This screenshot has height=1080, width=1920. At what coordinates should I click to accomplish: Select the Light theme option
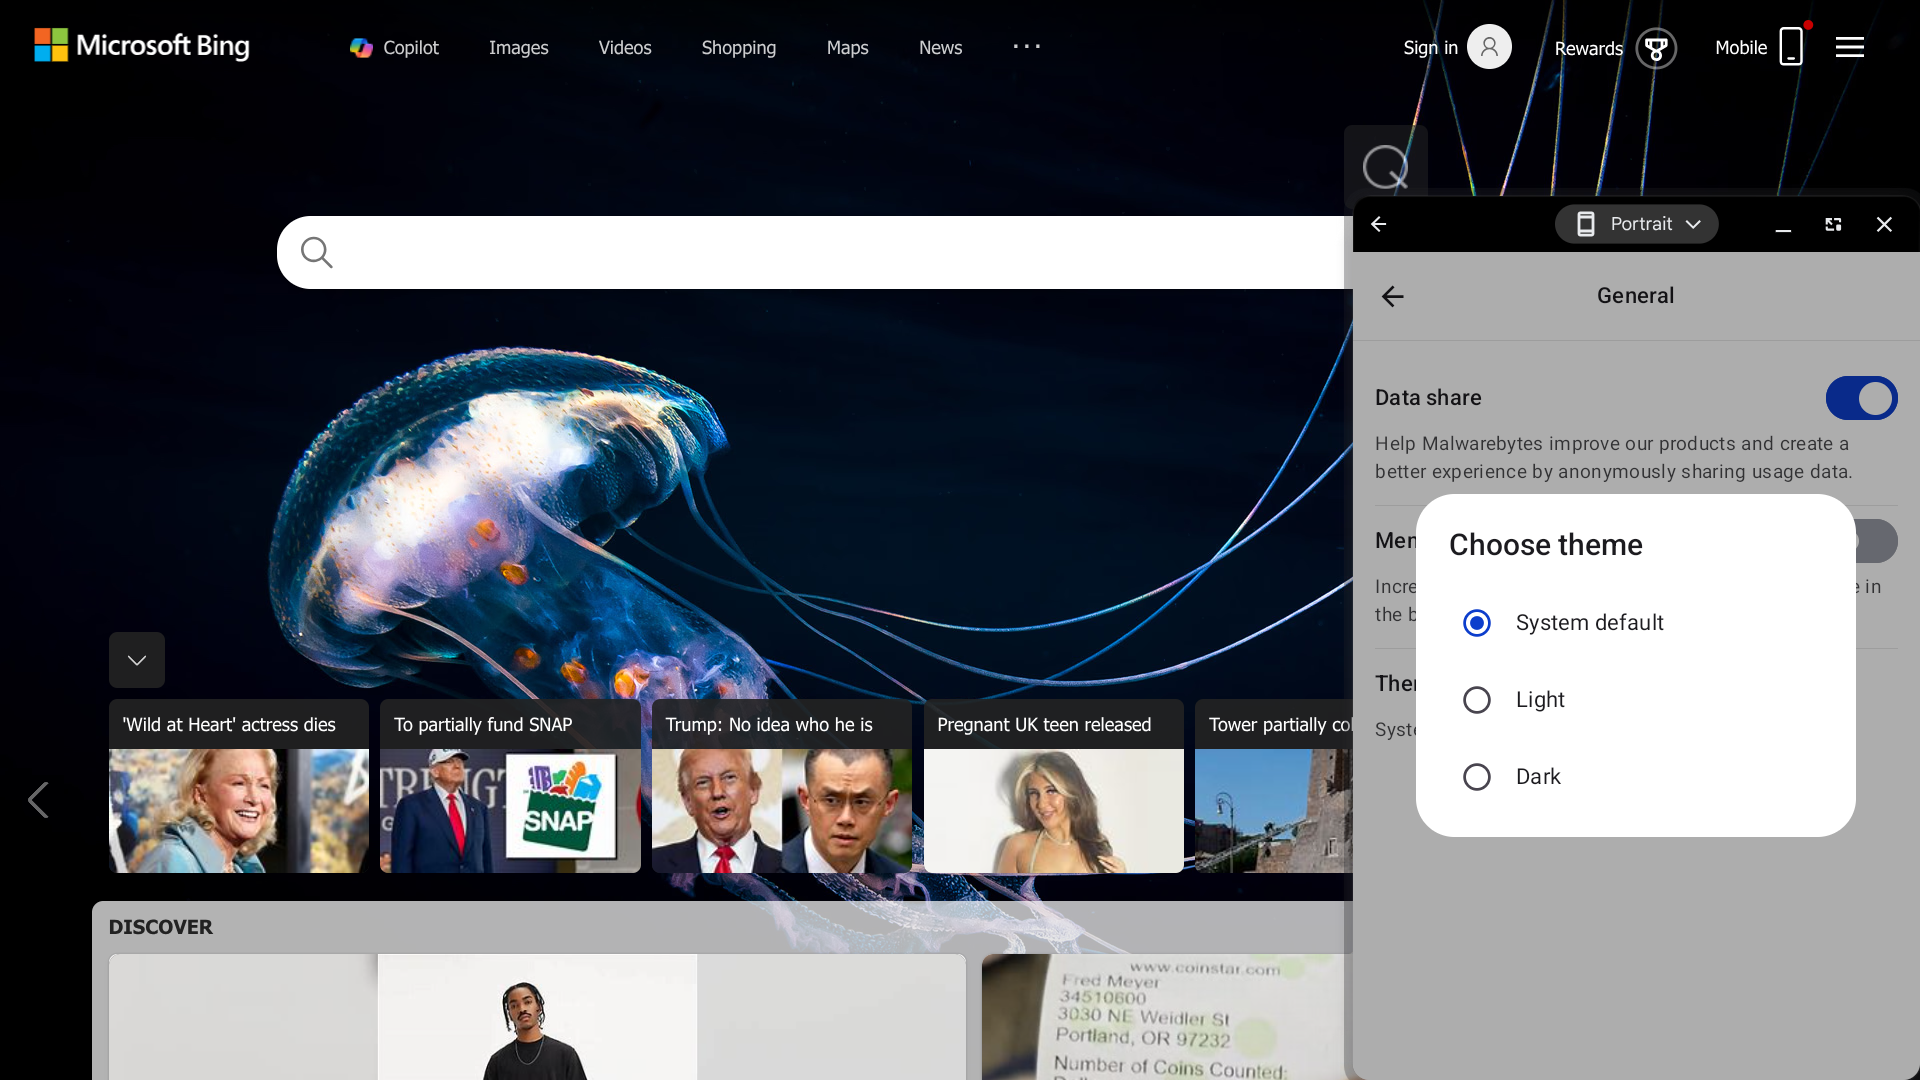1635,700
